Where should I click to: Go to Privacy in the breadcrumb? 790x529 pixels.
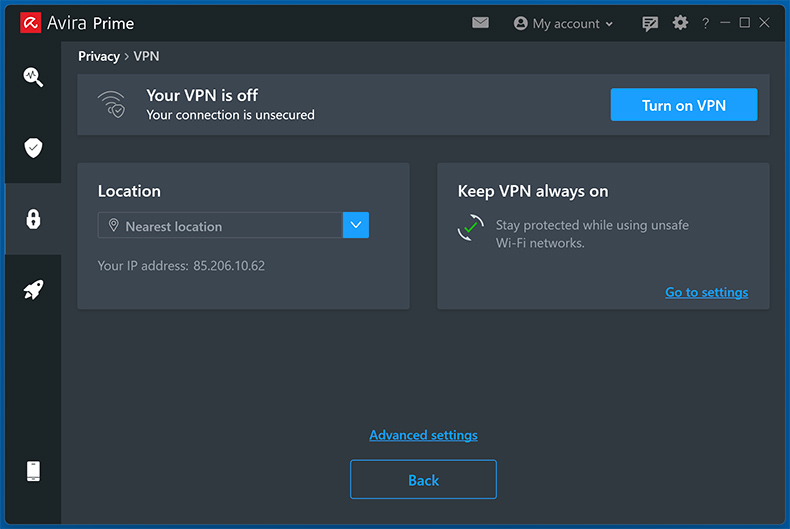(x=99, y=56)
